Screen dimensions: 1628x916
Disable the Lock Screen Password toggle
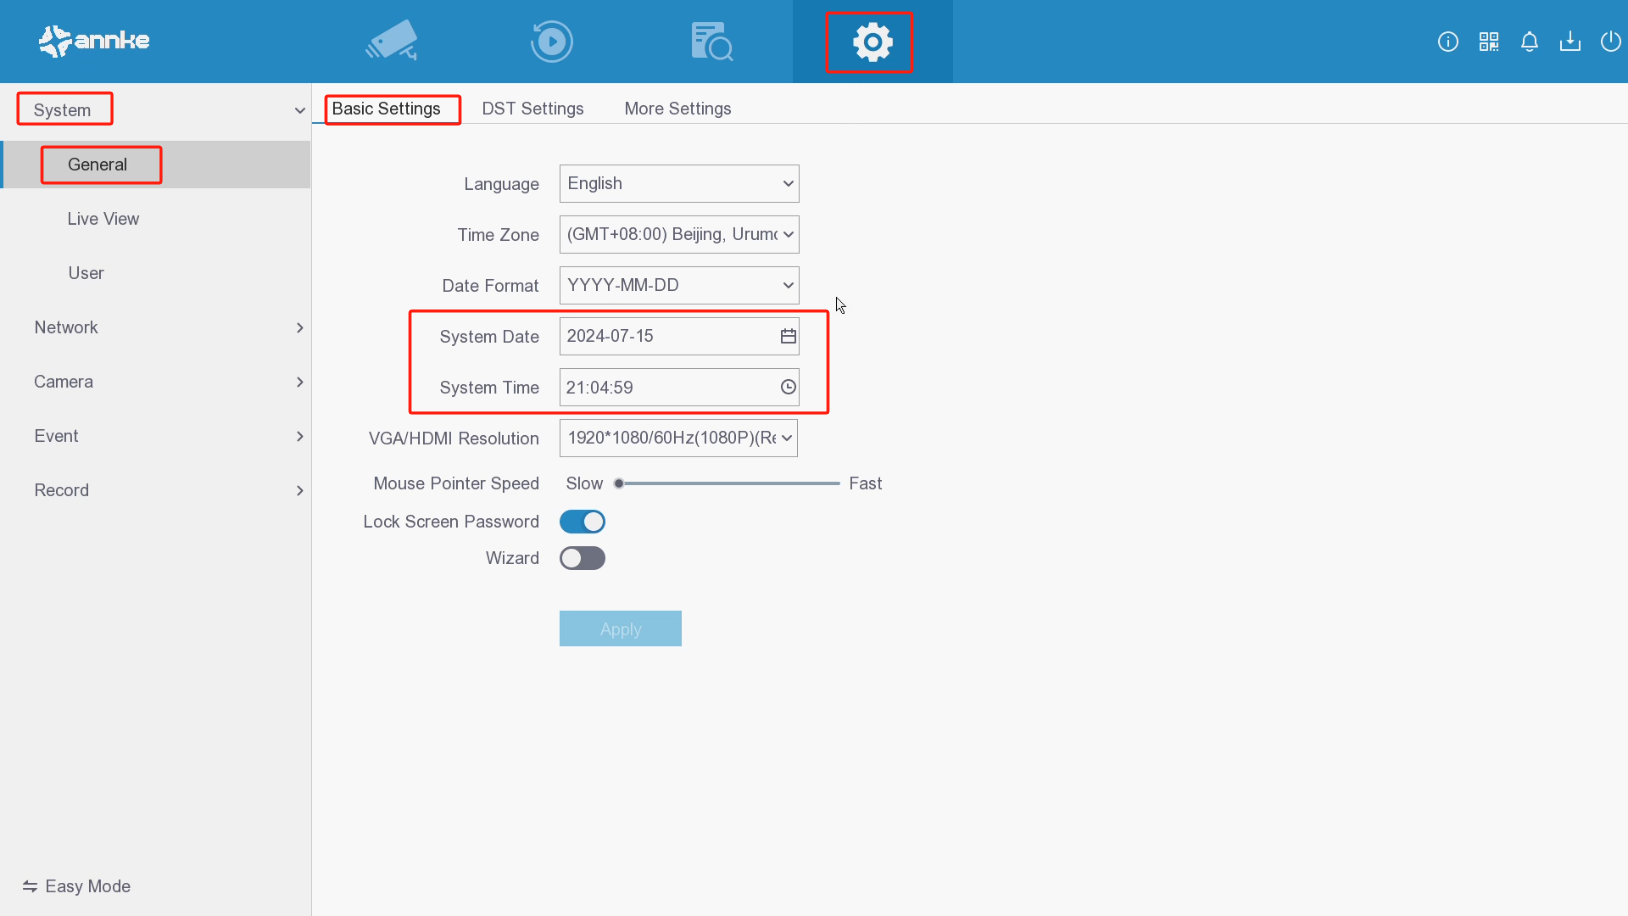pos(582,522)
